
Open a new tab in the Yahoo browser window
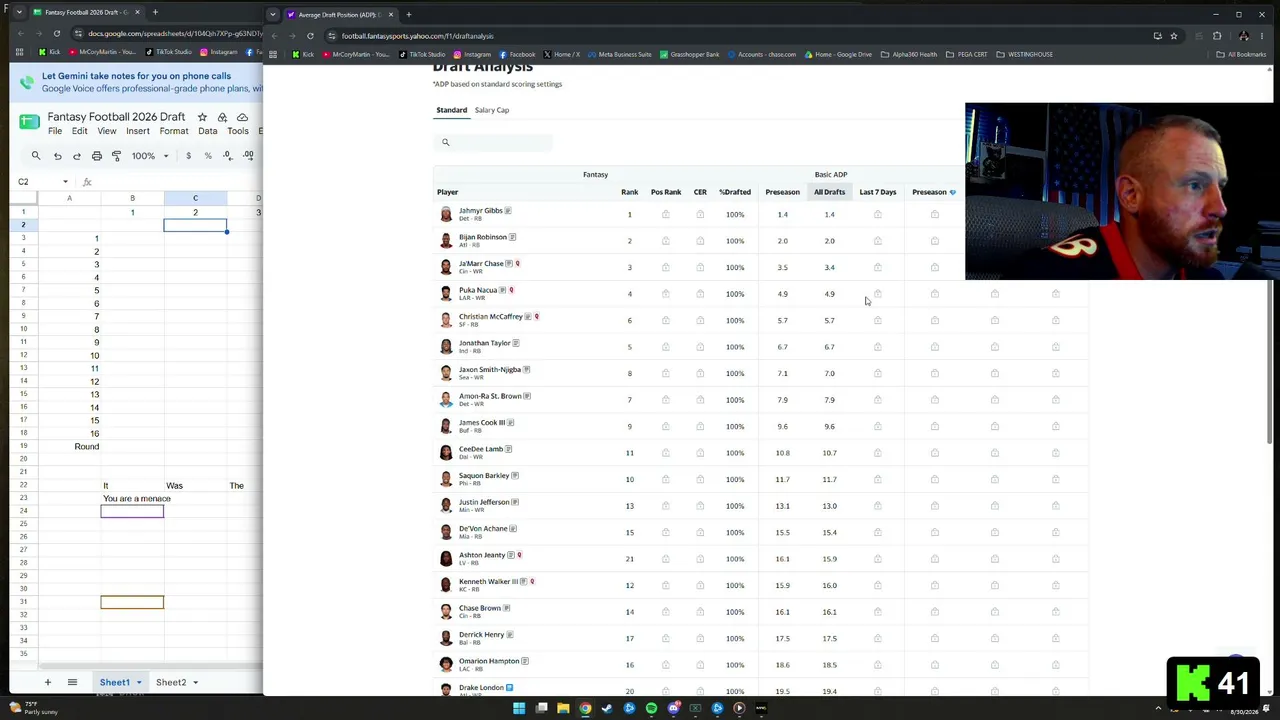408,15
